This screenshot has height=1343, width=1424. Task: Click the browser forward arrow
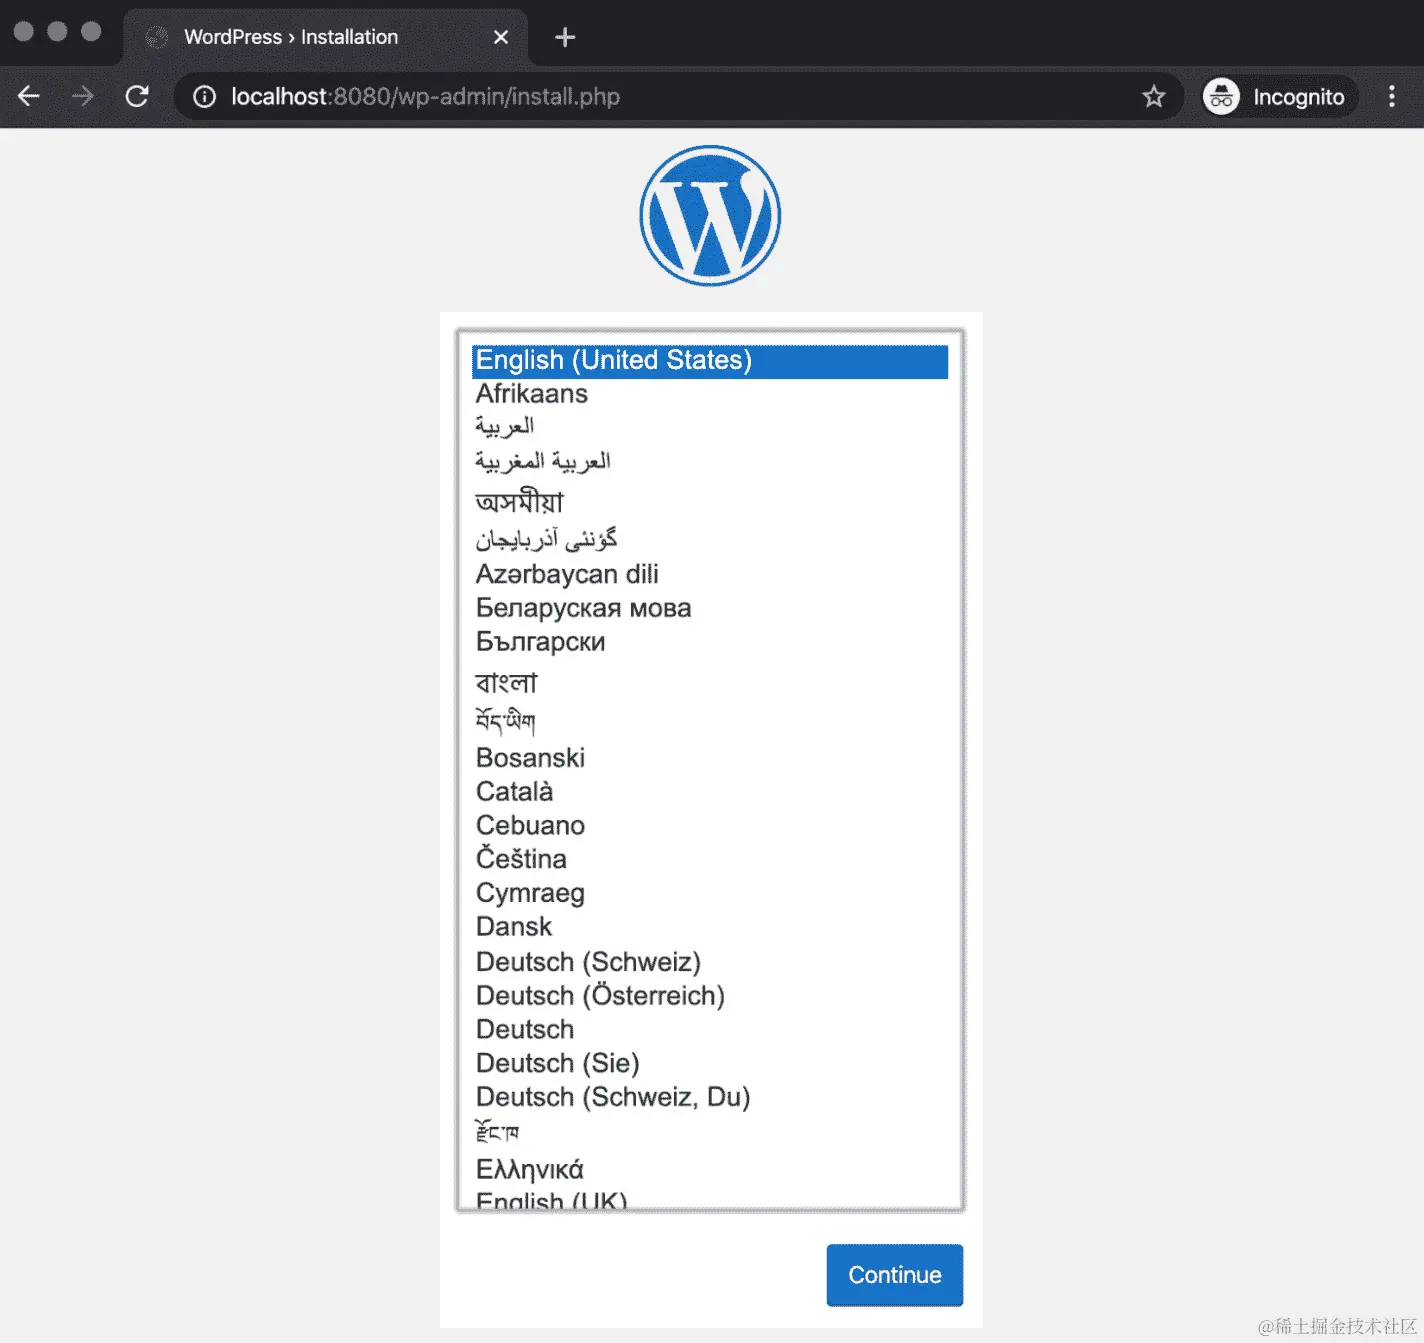point(83,96)
